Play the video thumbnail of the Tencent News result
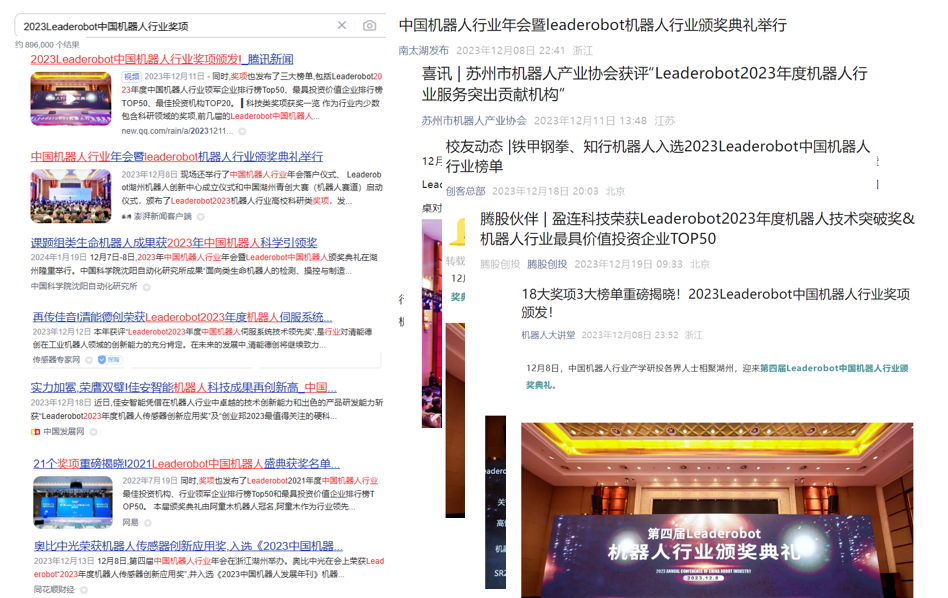Image resolution: width=948 pixels, height=598 pixels. click(71, 99)
